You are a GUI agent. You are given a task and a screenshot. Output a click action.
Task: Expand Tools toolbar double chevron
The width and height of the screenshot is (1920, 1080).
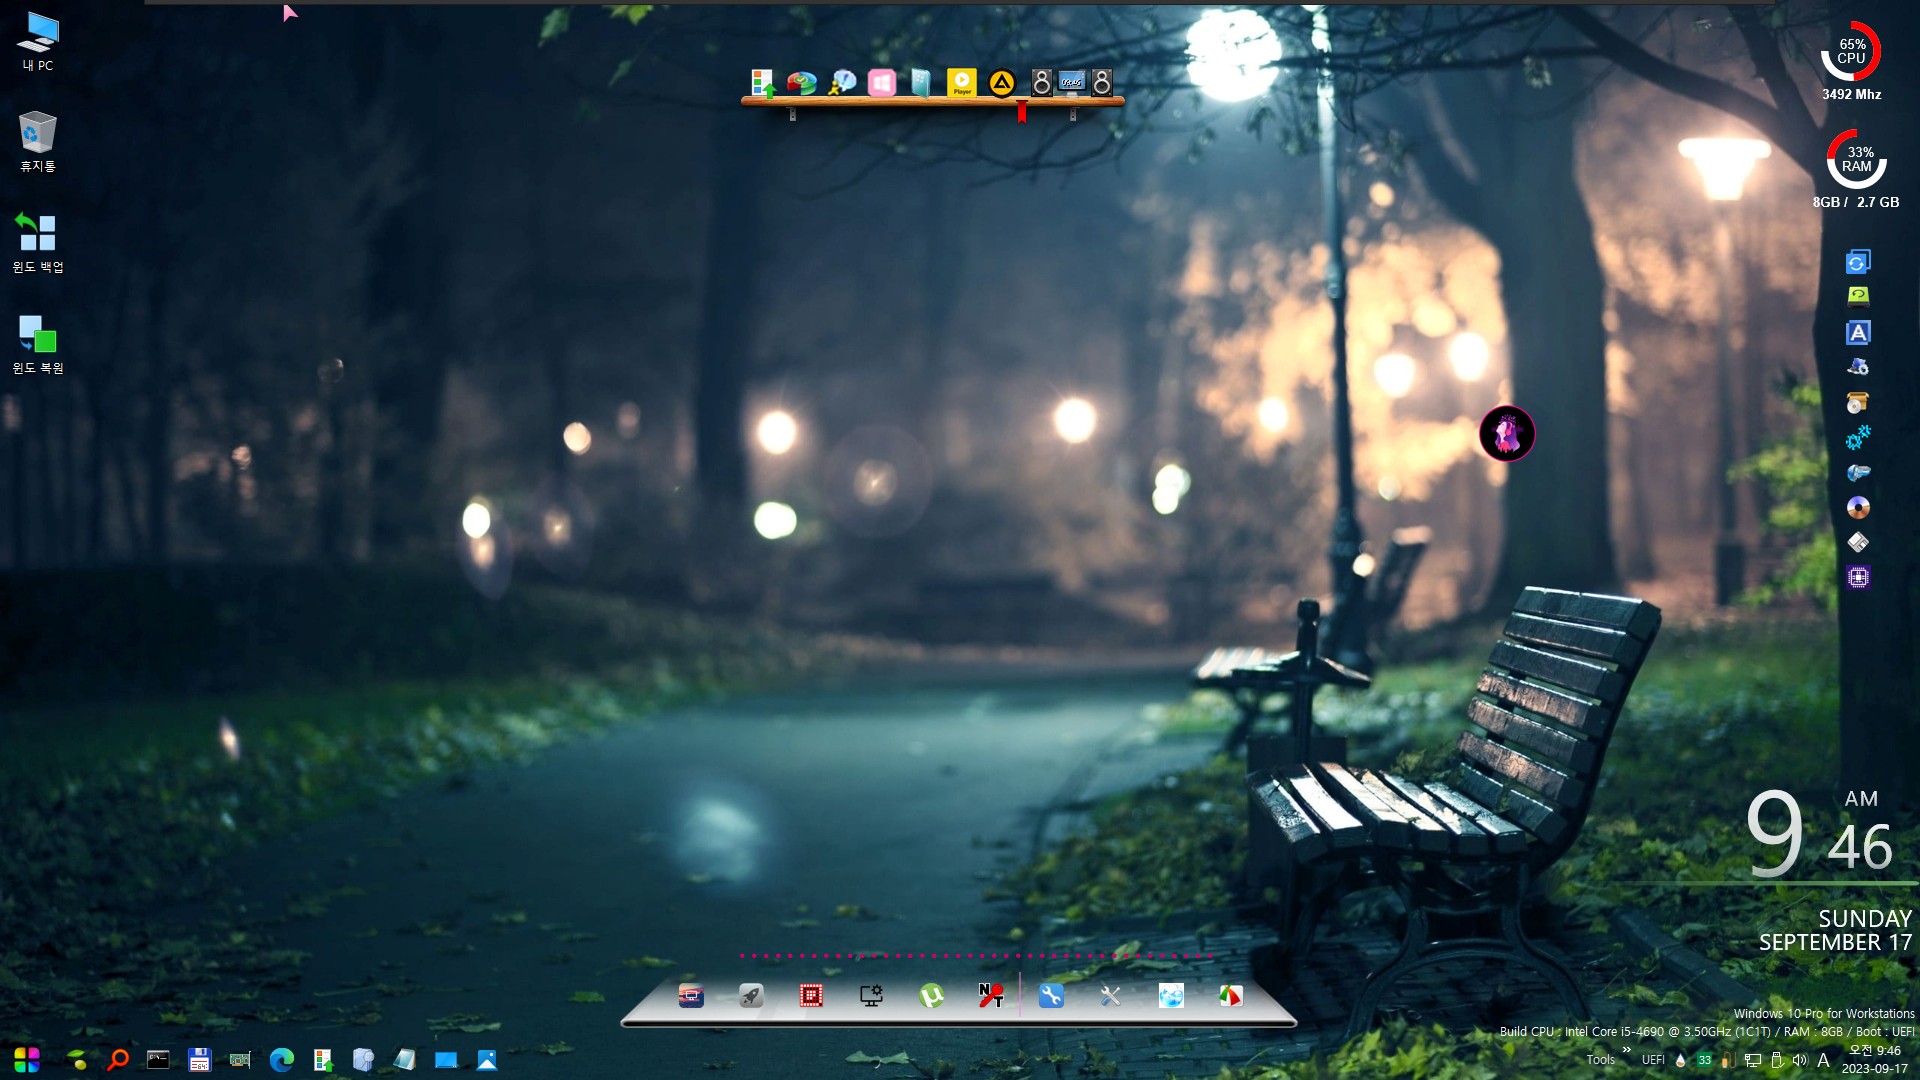pyautogui.click(x=1627, y=1050)
